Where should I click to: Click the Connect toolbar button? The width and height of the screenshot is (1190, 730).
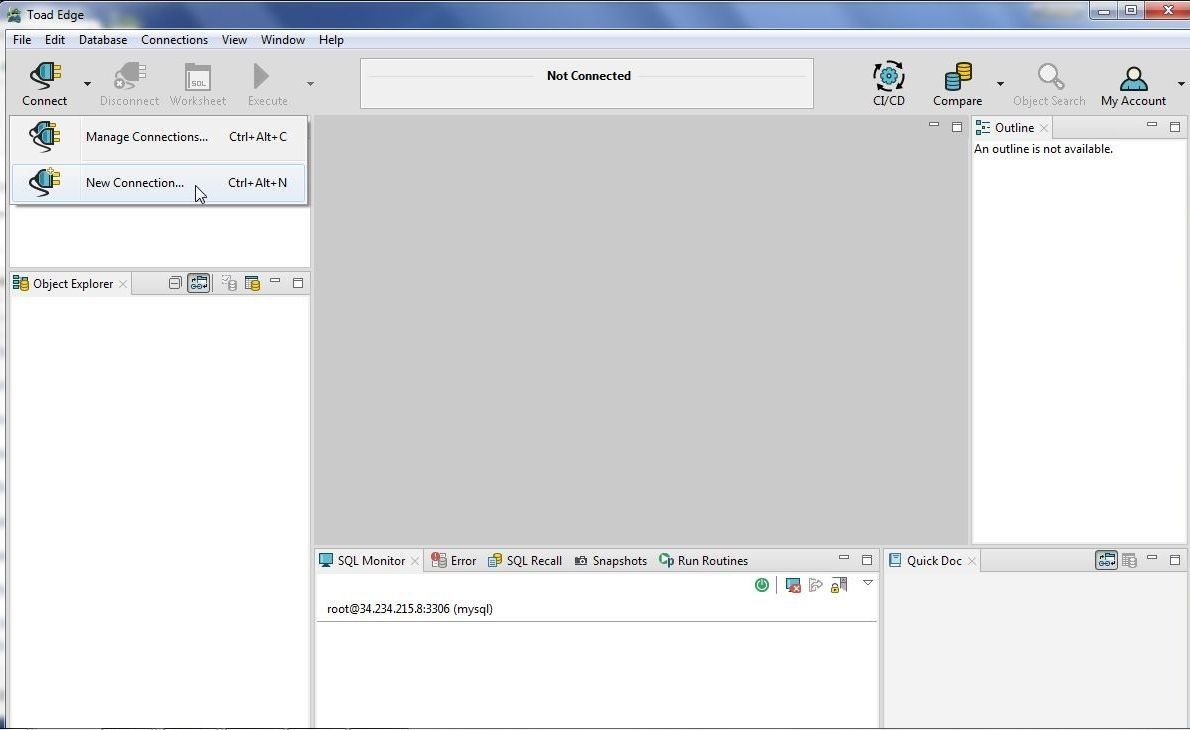[x=44, y=83]
